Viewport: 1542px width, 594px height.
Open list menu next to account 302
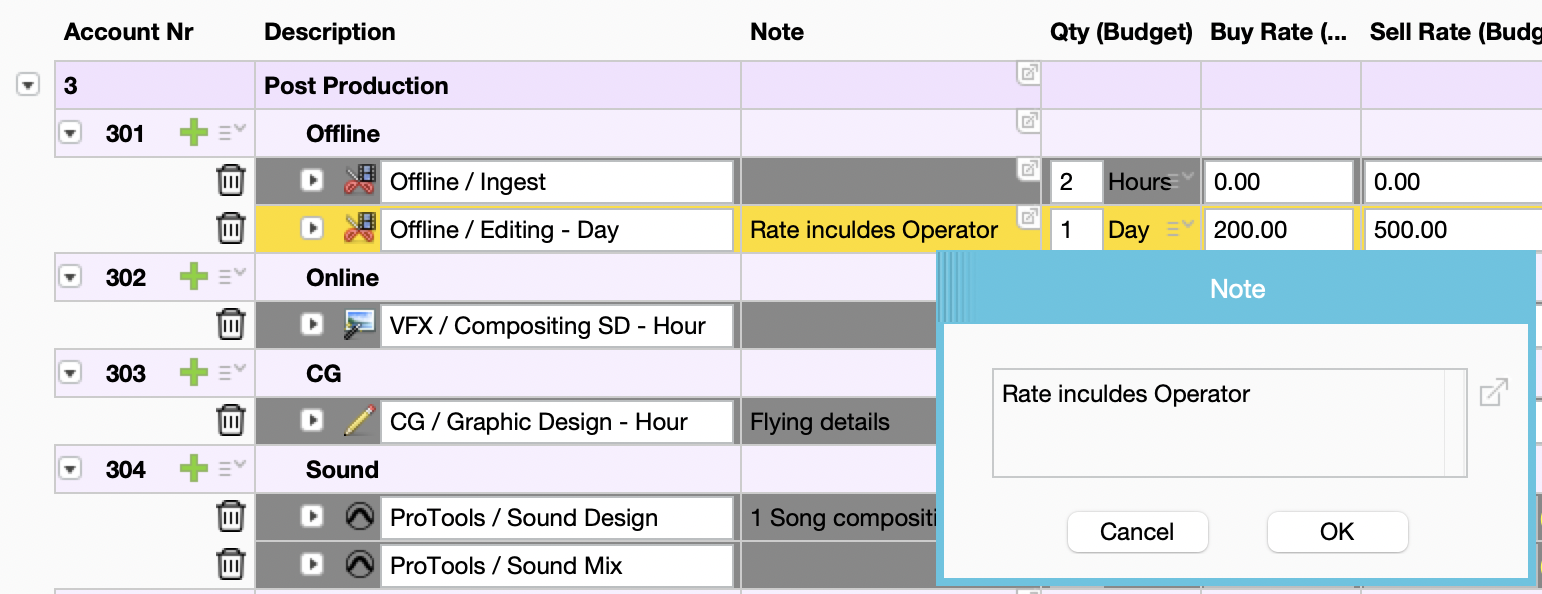tap(232, 277)
